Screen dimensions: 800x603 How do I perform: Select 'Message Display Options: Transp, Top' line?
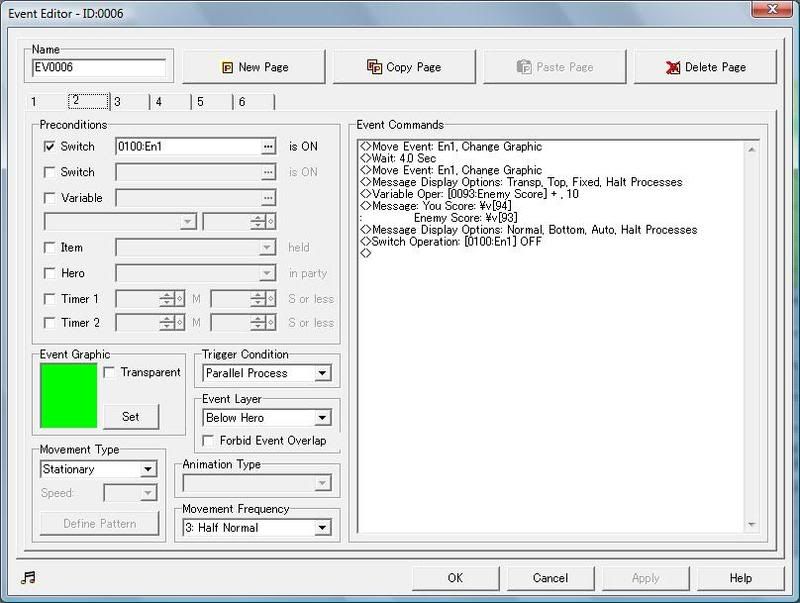pos(521,182)
